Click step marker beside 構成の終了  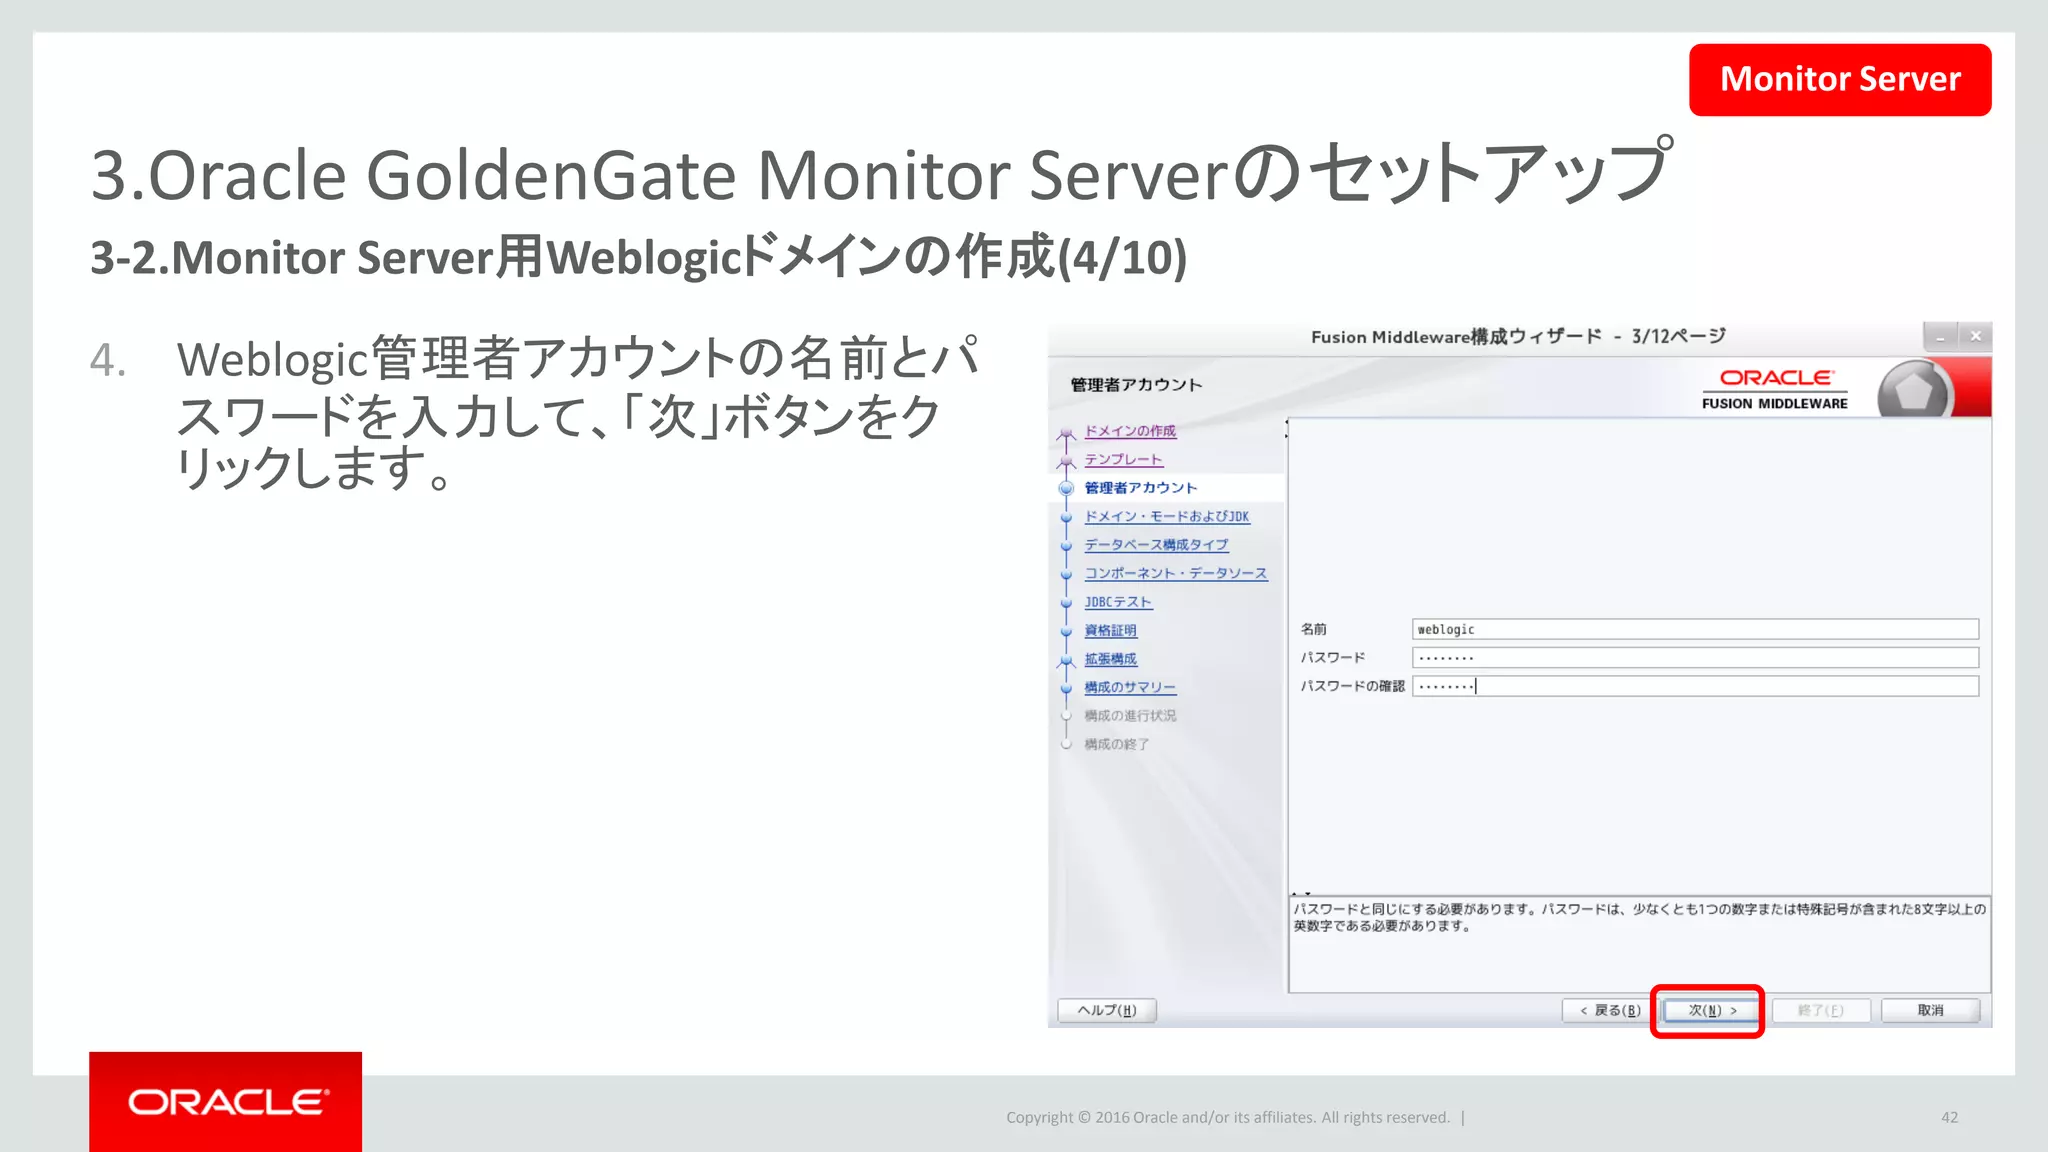(1066, 744)
